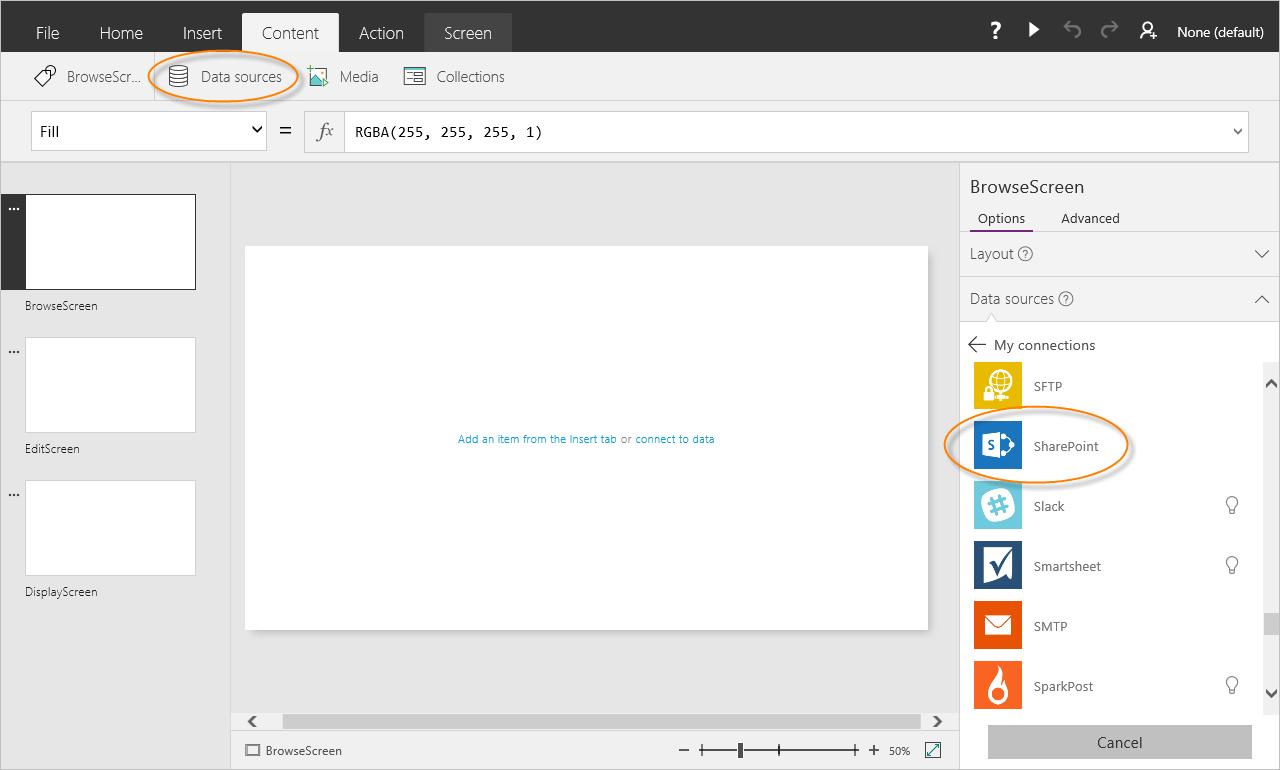Select the Media toolbar icon
The height and width of the screenshot is (770, 1280).
(x=344, y=76)
